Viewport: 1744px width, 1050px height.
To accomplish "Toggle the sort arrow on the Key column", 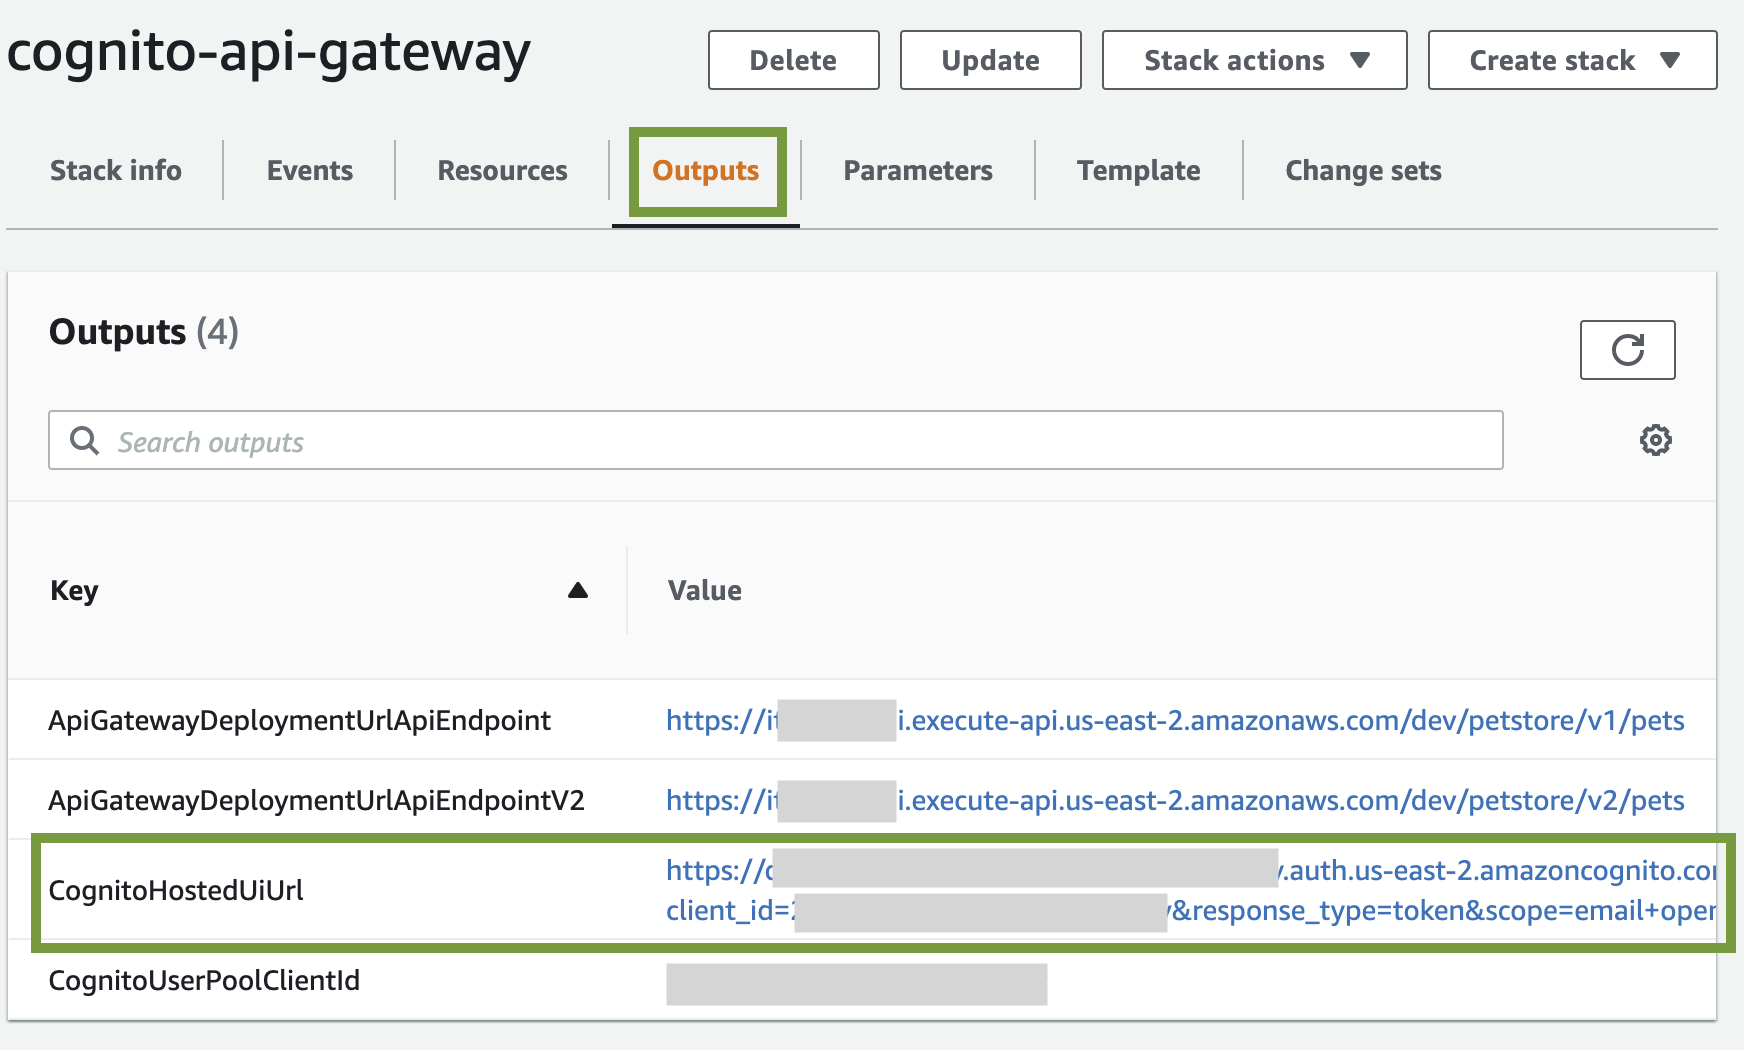I will (579, 591).
